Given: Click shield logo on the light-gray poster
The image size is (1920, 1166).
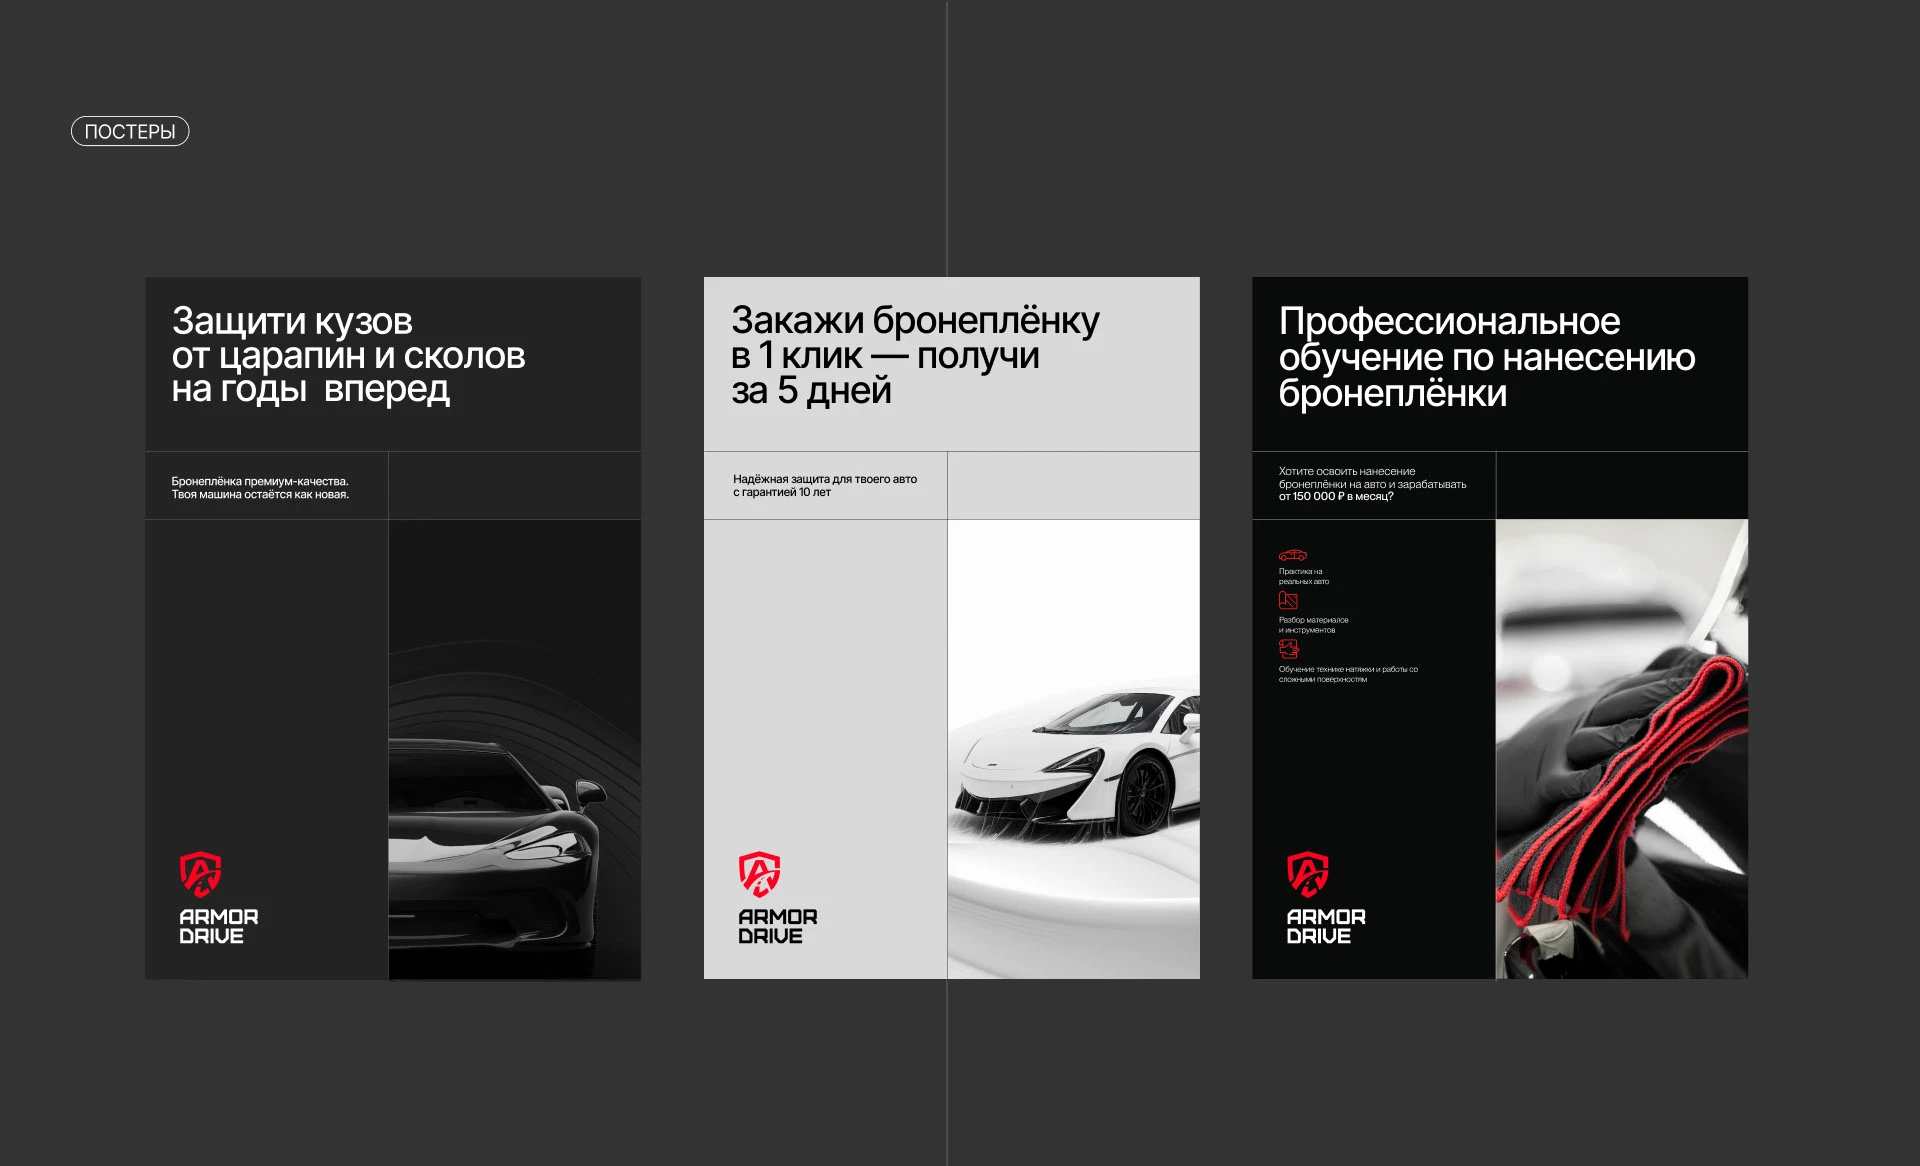Looking at the screenshot, I should [759, 873].
